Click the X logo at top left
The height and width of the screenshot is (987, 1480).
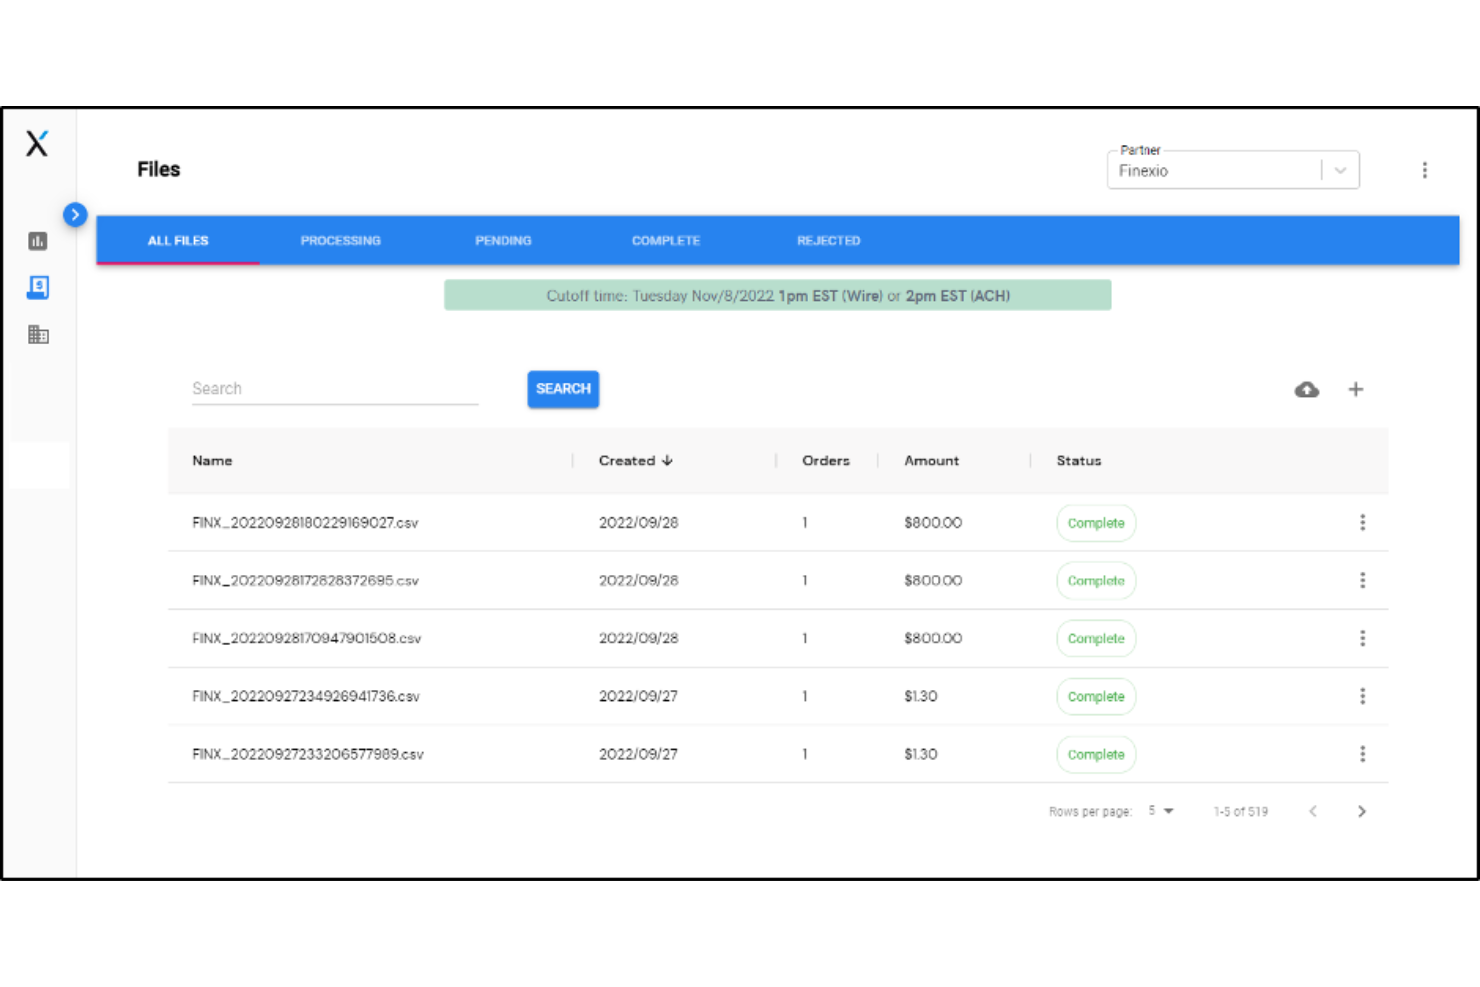pos(37,143)
